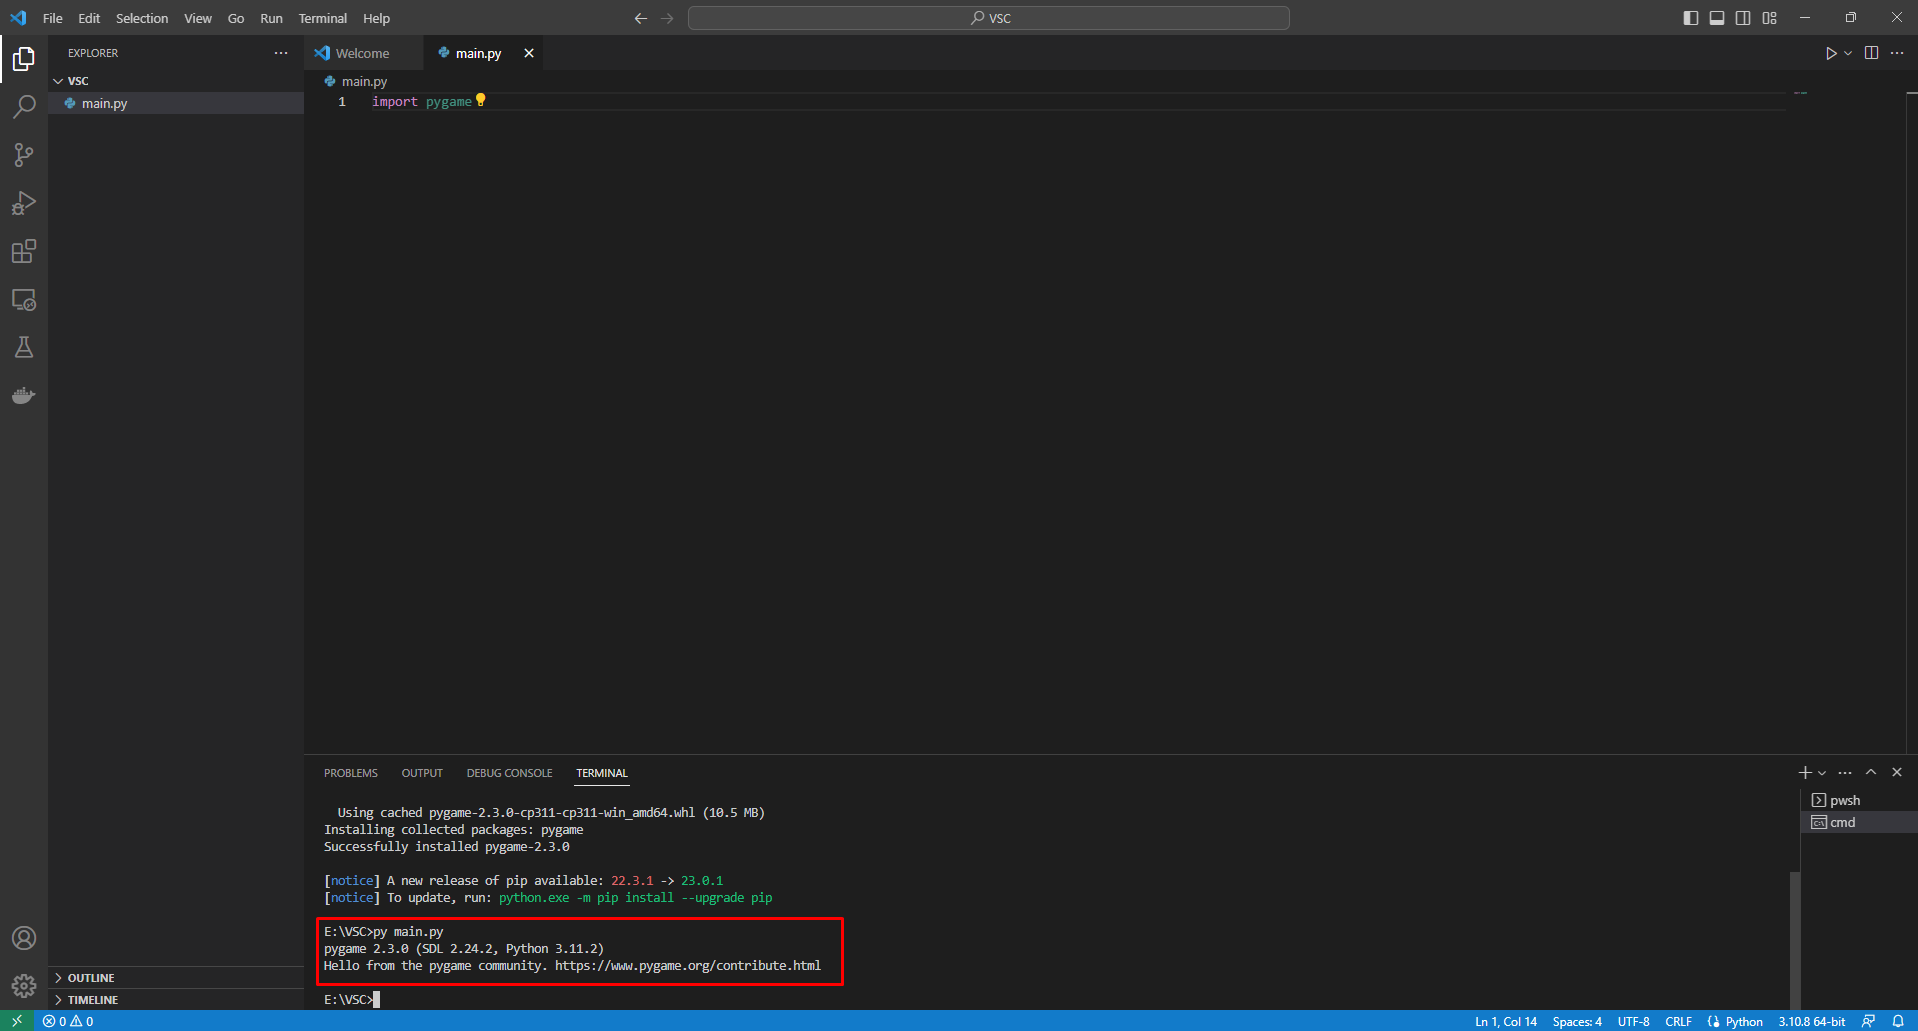Close the terminal panel
This screenshot has width=1918, height=1031.
point(1897,772)
